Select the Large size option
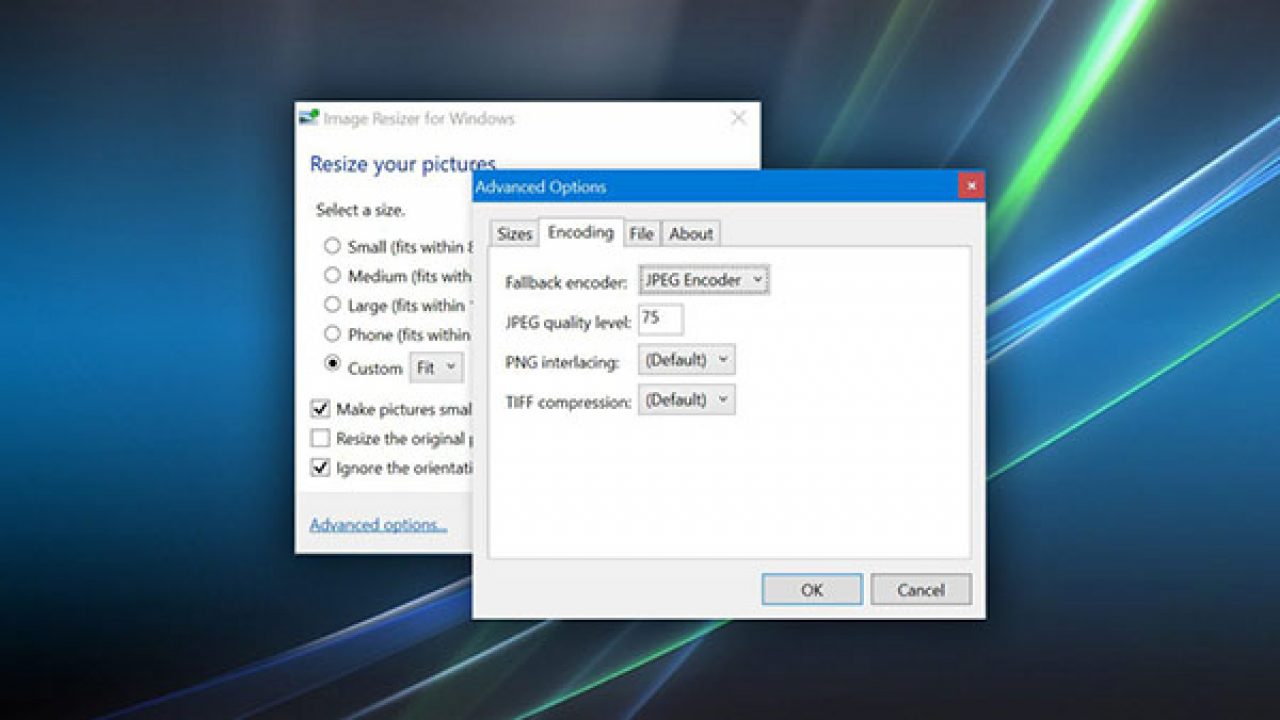The width and height of the screenshot is (1280, 720). point(333,304)
